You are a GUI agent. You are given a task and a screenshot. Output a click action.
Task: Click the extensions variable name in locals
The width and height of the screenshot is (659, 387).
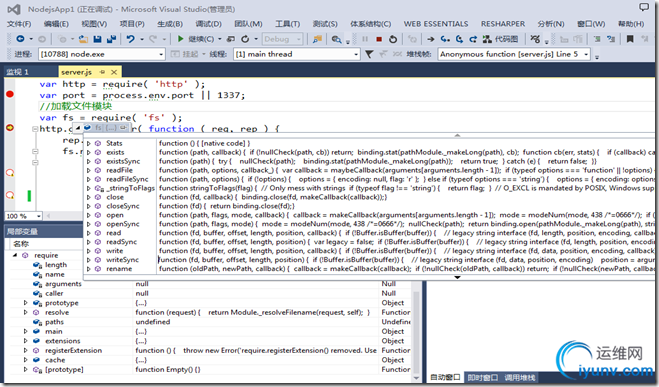coord(63,341)
